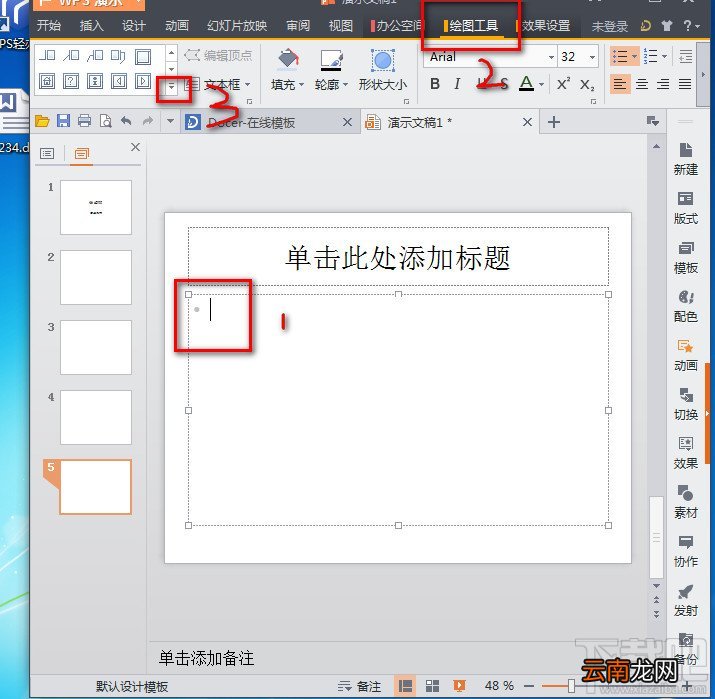Click the undo arrow
This screenshot has height=699, width=715.
point(126,121)
